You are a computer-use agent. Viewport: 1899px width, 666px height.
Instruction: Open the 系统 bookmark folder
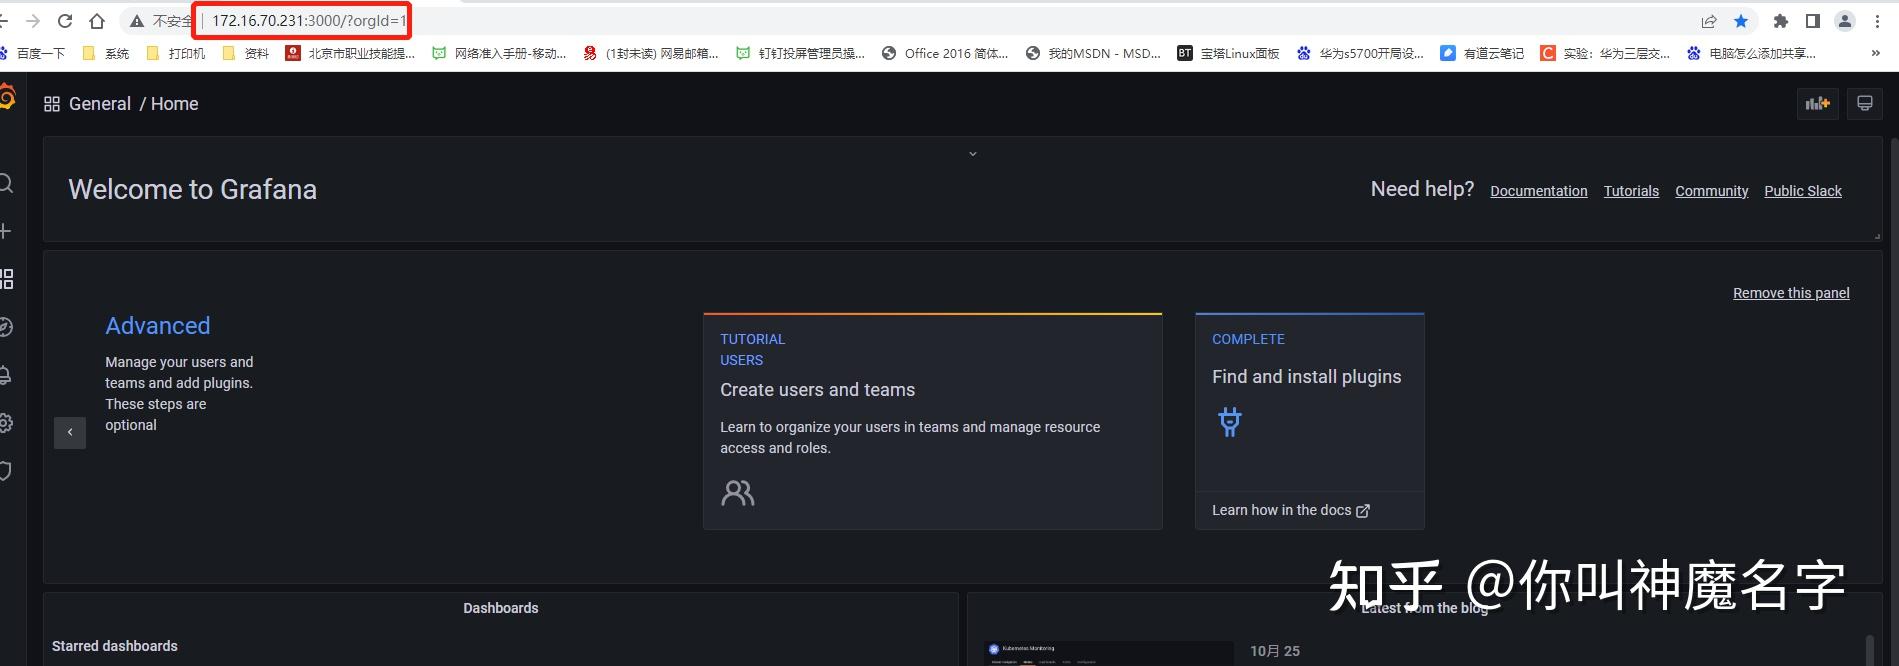click(106, 54)
